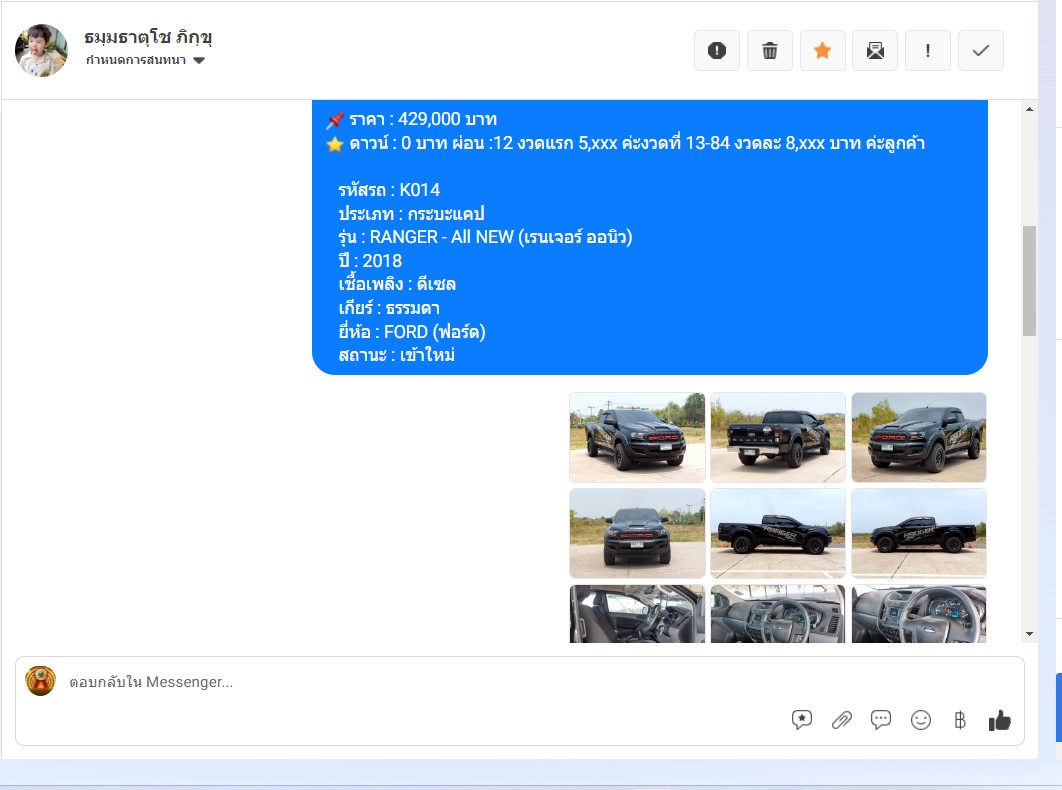Flag conversation with exclamation mark icon
The height and width of the screenshot is (790, 1062).
pos(928,50)
